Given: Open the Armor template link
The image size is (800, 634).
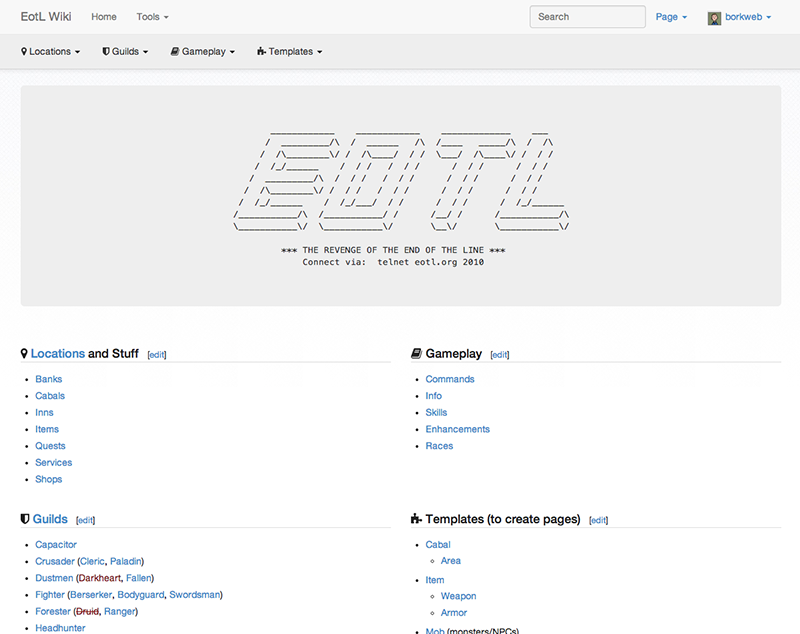Looking at the screenshot, I should tap(454, 613).
